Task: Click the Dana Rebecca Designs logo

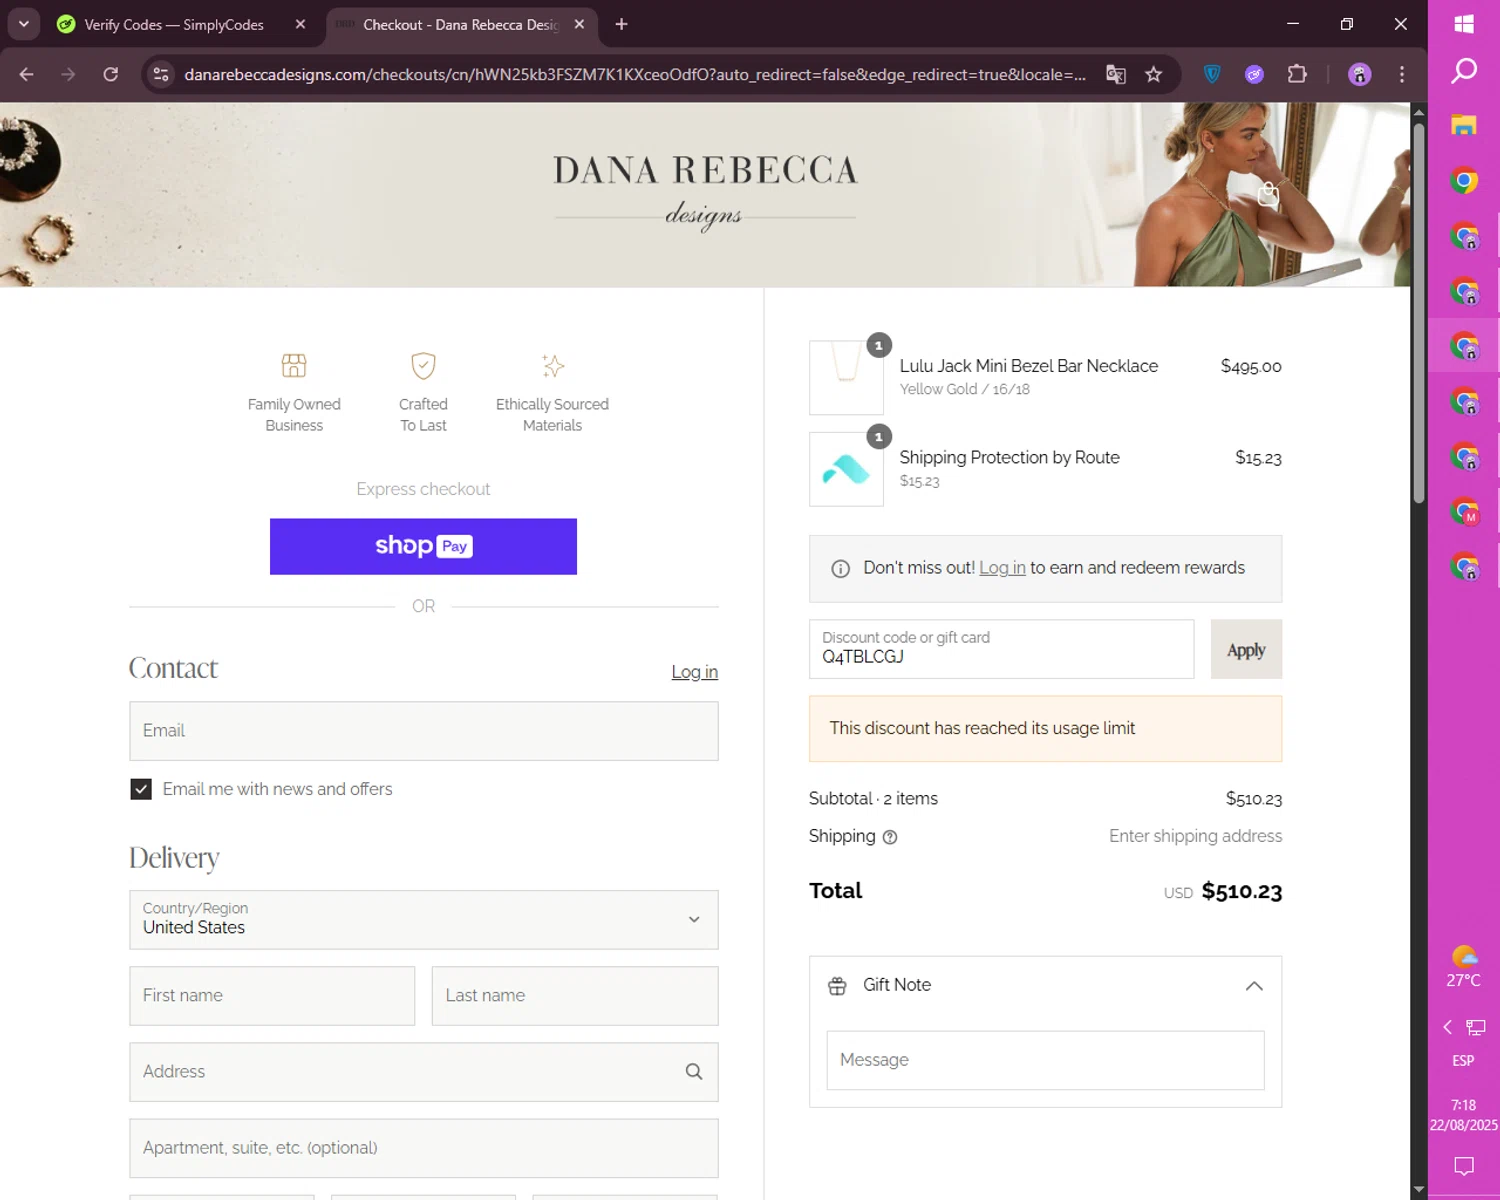Action: click(x=705, y=192)
